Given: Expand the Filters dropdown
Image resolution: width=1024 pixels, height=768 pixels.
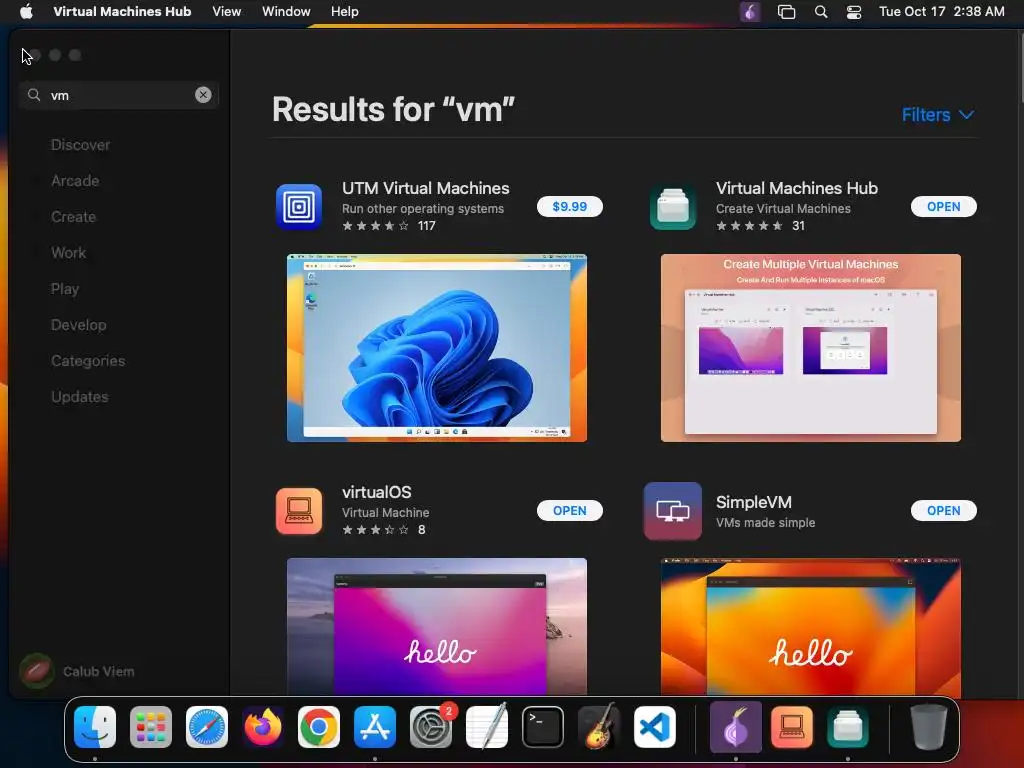Looking at the screenshot, I should coord(938,115).
